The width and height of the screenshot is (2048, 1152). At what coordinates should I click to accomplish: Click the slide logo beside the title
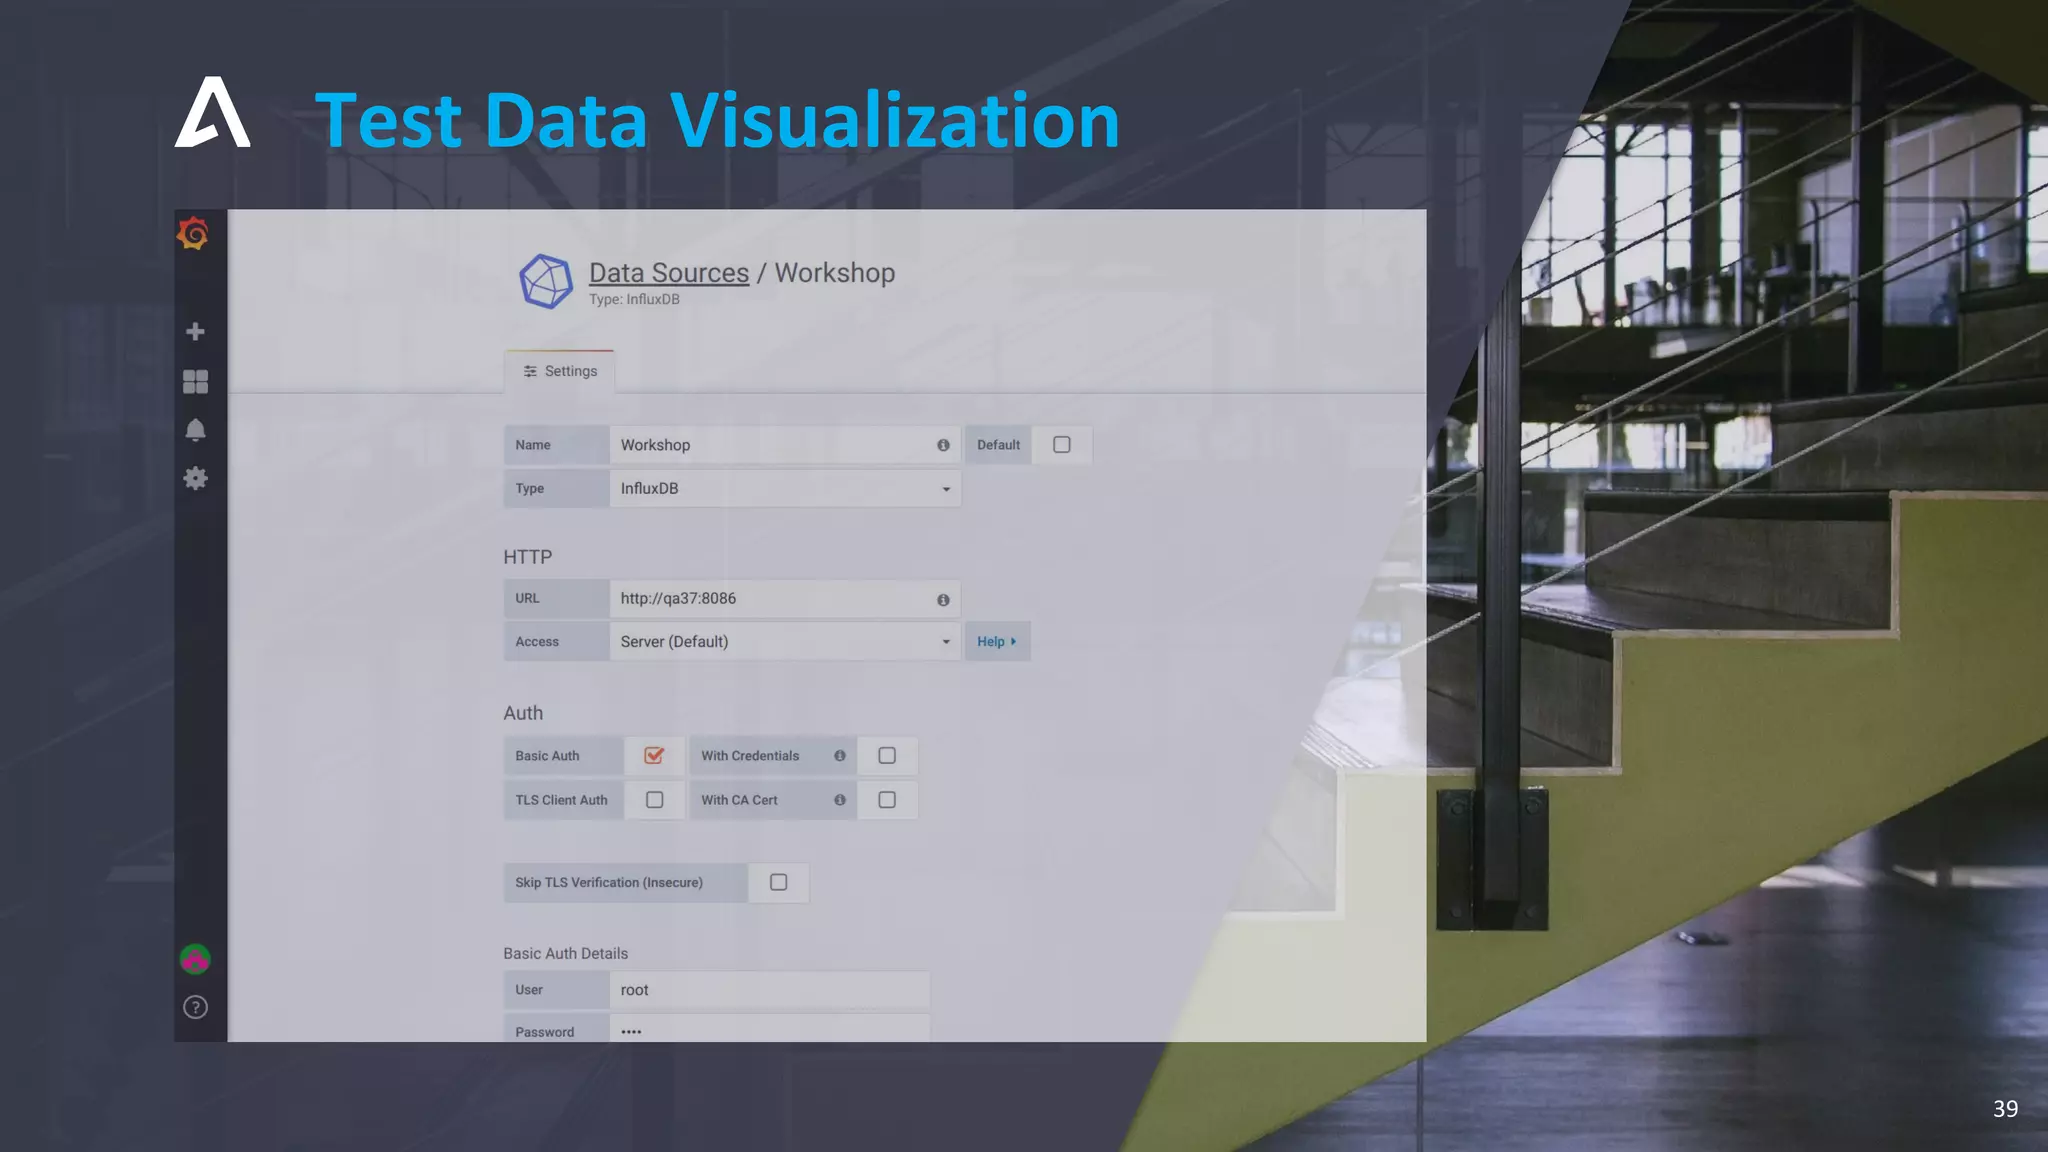(x=213, y=112)
